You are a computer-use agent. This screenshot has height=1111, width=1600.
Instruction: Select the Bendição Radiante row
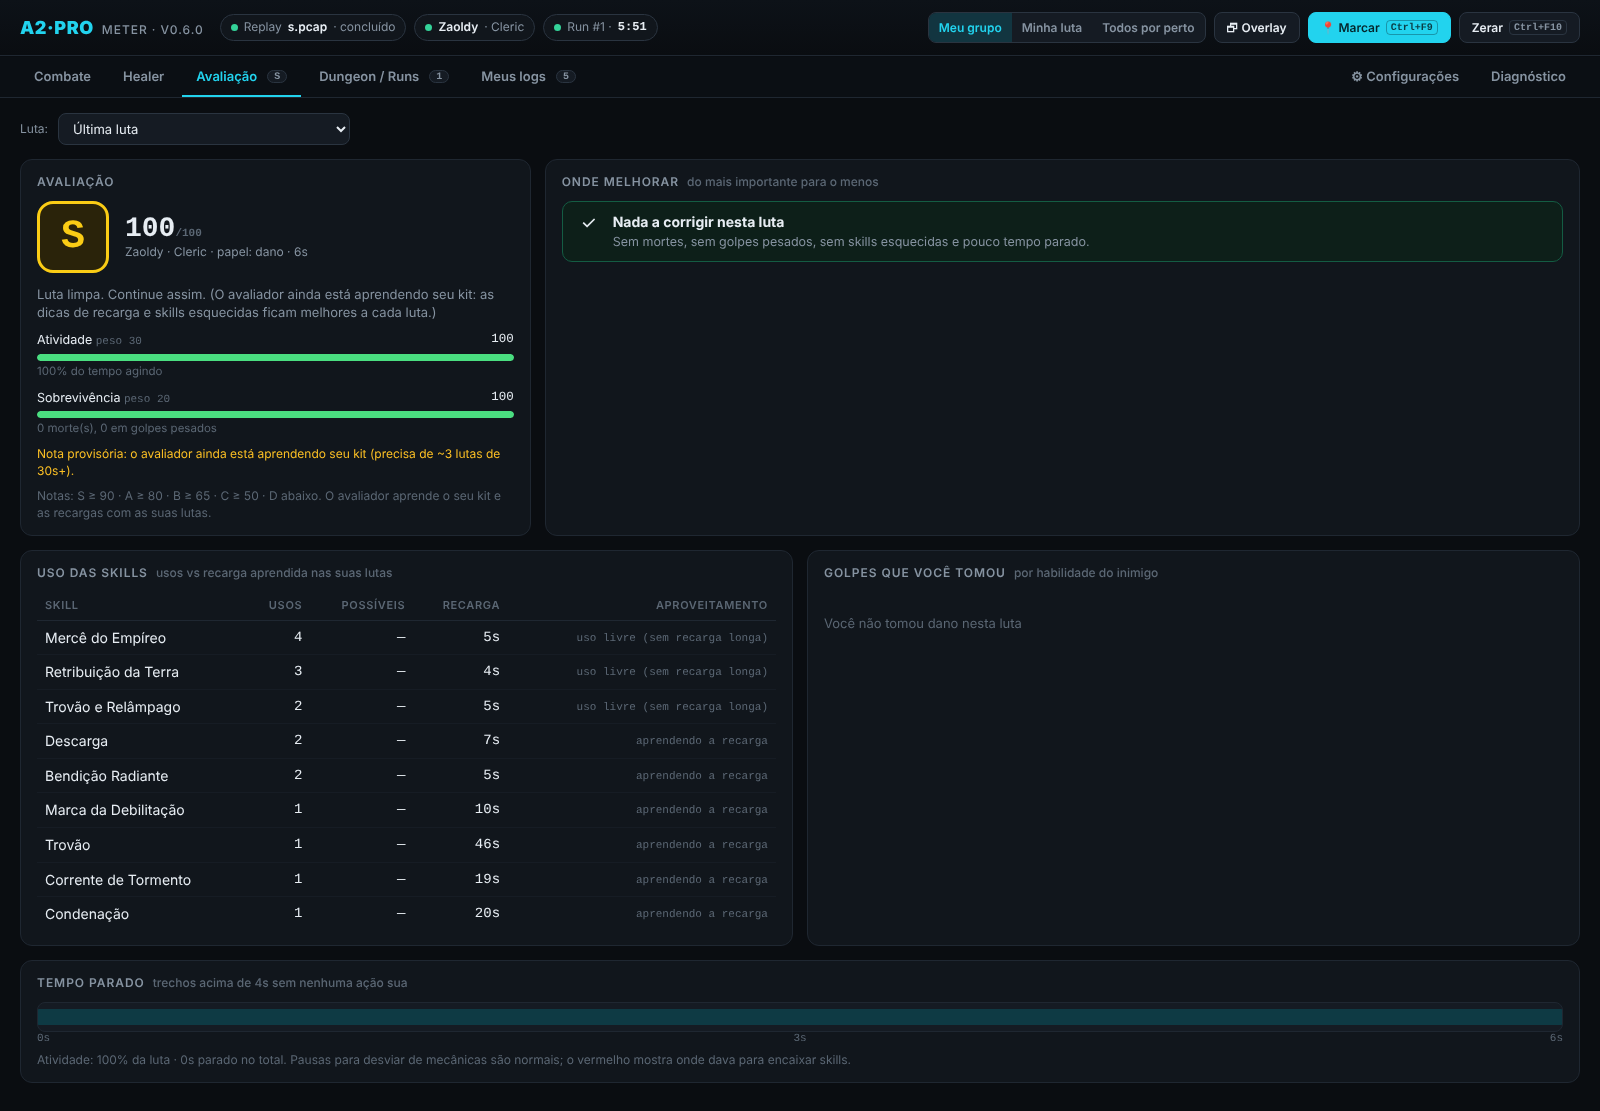pos(406,775)
